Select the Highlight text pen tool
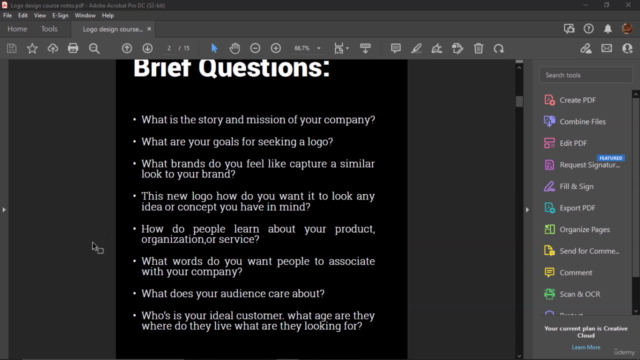The image size is (640, 360). (416, 49)
